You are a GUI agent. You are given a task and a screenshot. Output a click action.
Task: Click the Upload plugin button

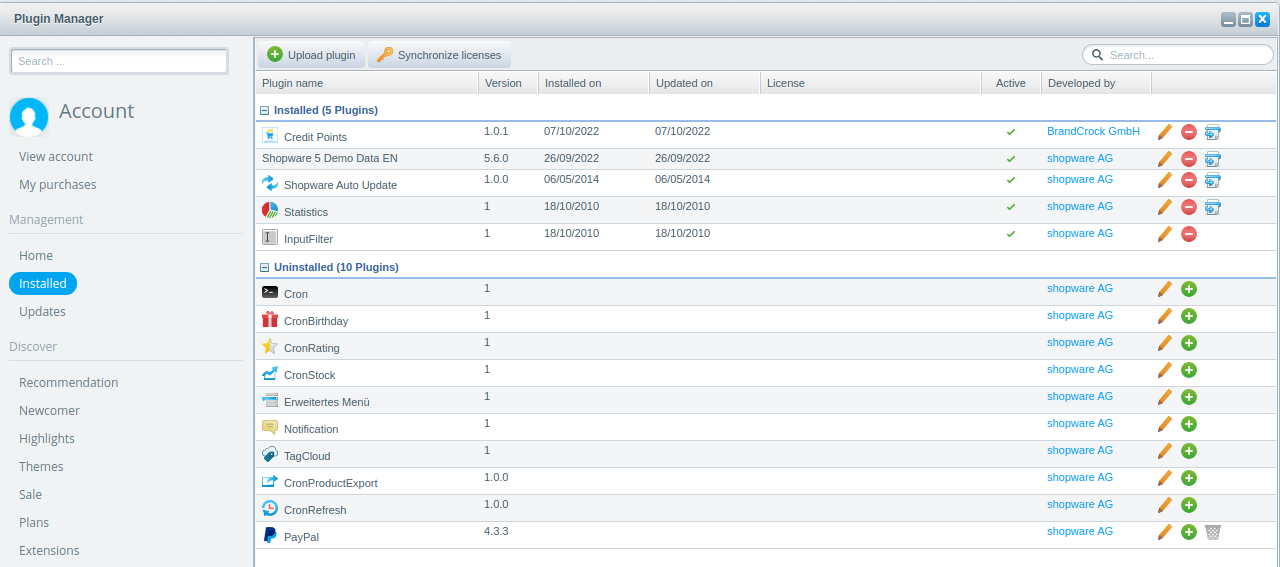[311, 55]
